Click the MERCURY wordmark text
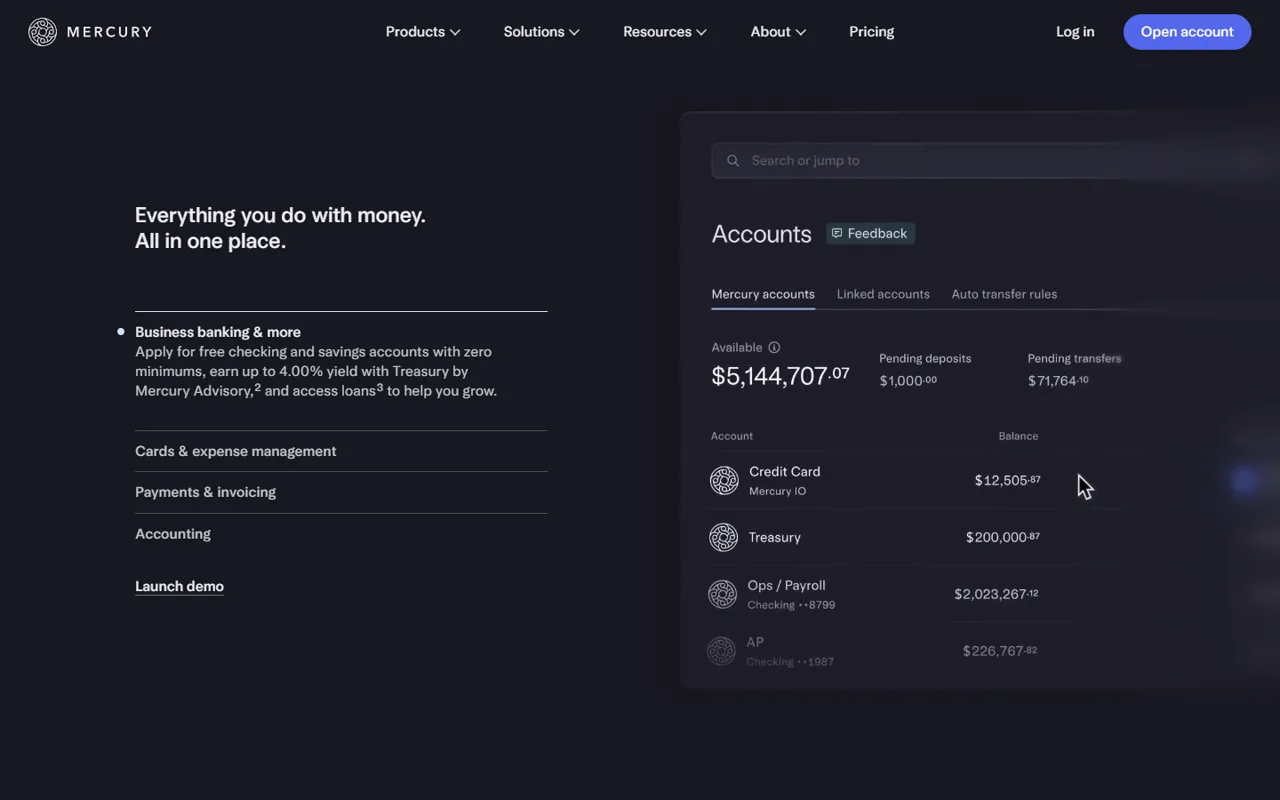This screenshot has height=800, width=1280. (x=110, y=32)
